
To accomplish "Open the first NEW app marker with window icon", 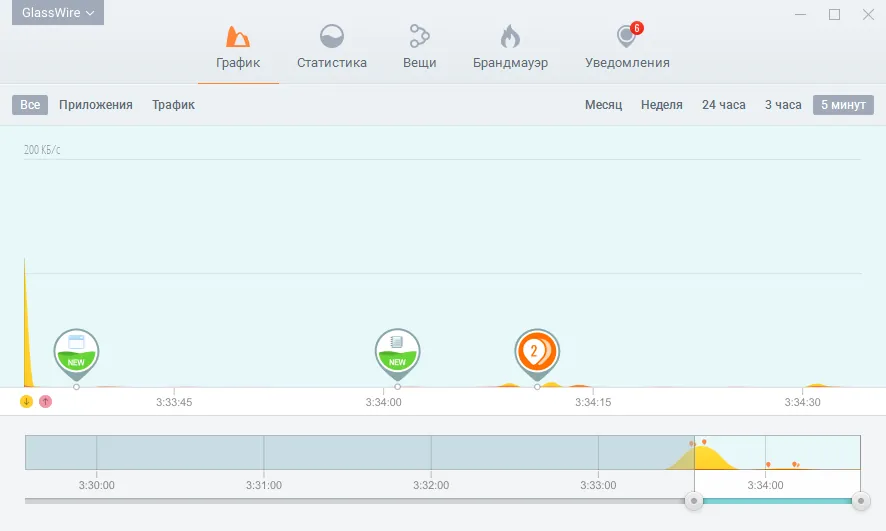I will pyautogui.click(x=76, y=355).
